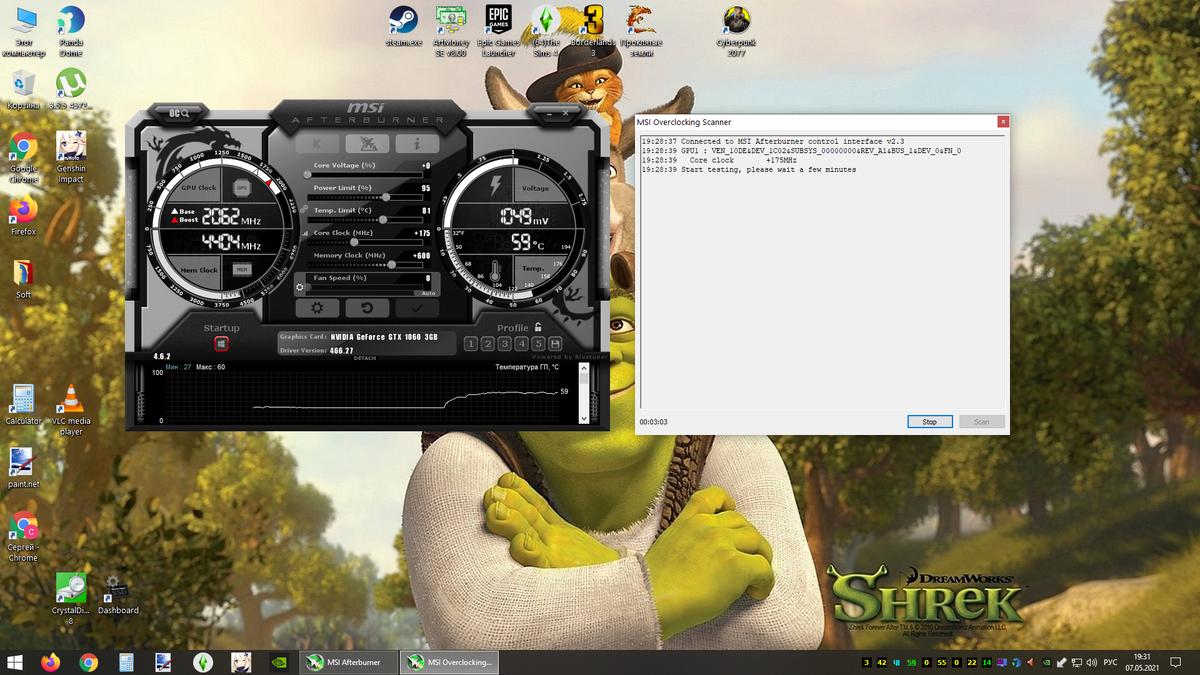Open The Sims 4 desktop shortcut
1200x675 pixels.
[546, 30]
